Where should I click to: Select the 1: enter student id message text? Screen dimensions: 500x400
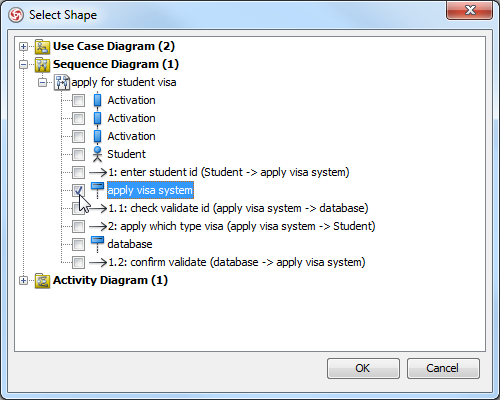point(229,172)
